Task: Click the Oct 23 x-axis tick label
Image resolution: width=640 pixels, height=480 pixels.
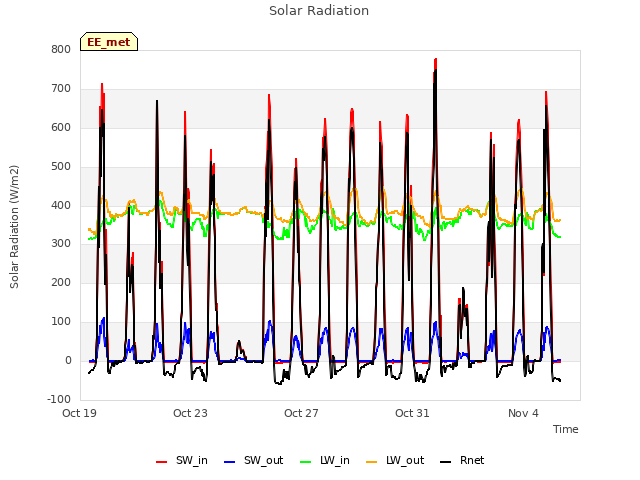Action: 190,413
